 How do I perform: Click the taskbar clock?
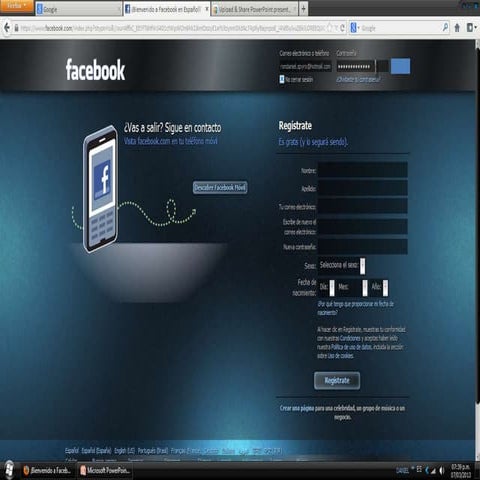pos(461,470)
